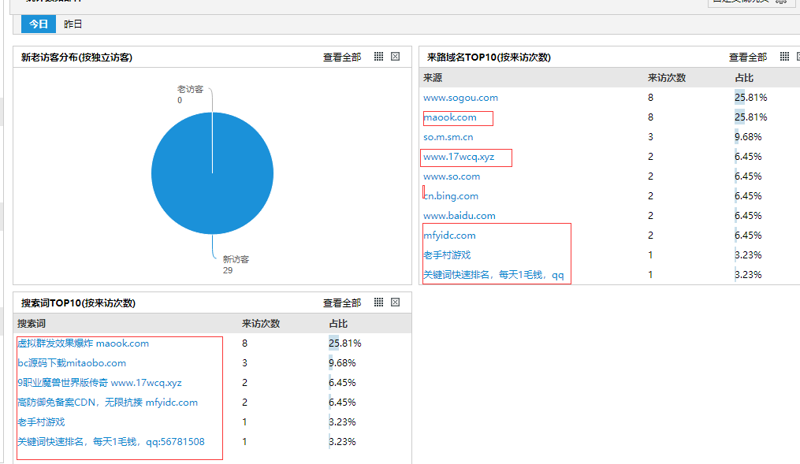Close the 新老访客分布 panel
Image resolution: width=800 pixels, height=464 pixels.
(395, 57)
